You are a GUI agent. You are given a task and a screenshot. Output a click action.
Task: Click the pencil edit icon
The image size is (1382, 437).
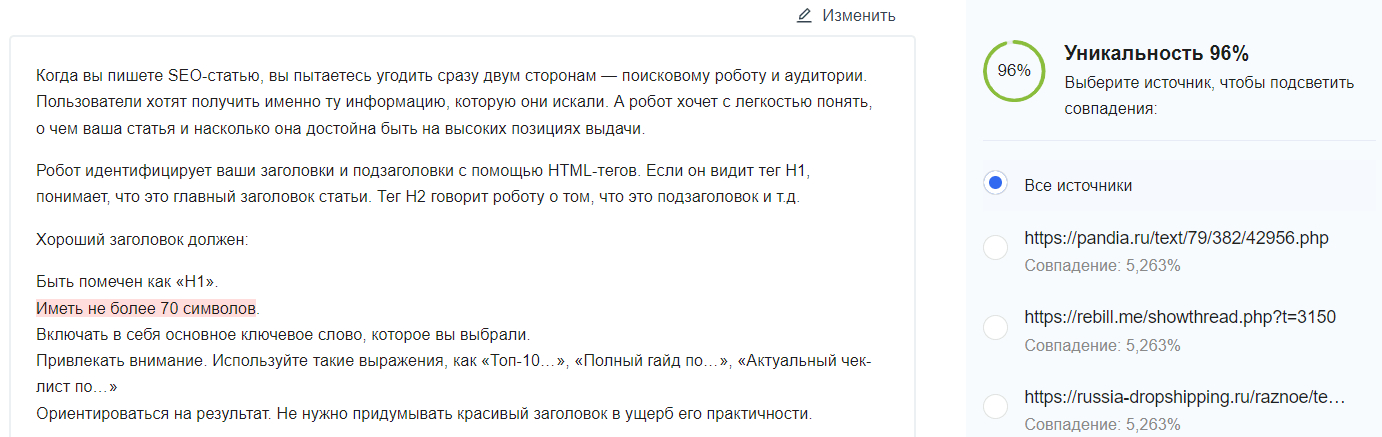click(x=804, y=16)
